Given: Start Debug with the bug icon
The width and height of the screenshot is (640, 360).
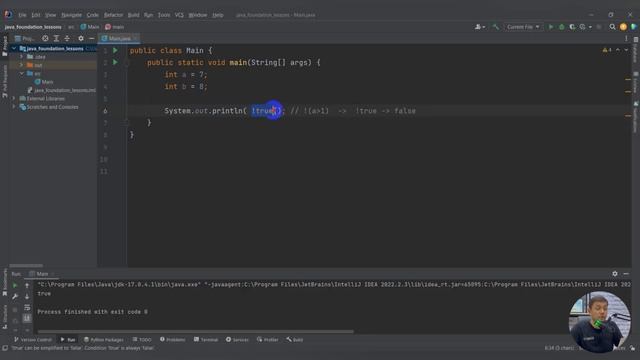Looking at the screenshot, I should [562, 27].
